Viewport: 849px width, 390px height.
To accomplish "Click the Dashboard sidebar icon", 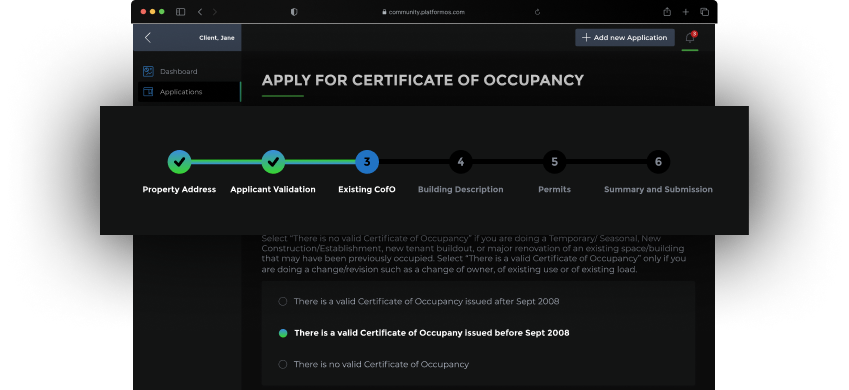I will pos(148,72).
